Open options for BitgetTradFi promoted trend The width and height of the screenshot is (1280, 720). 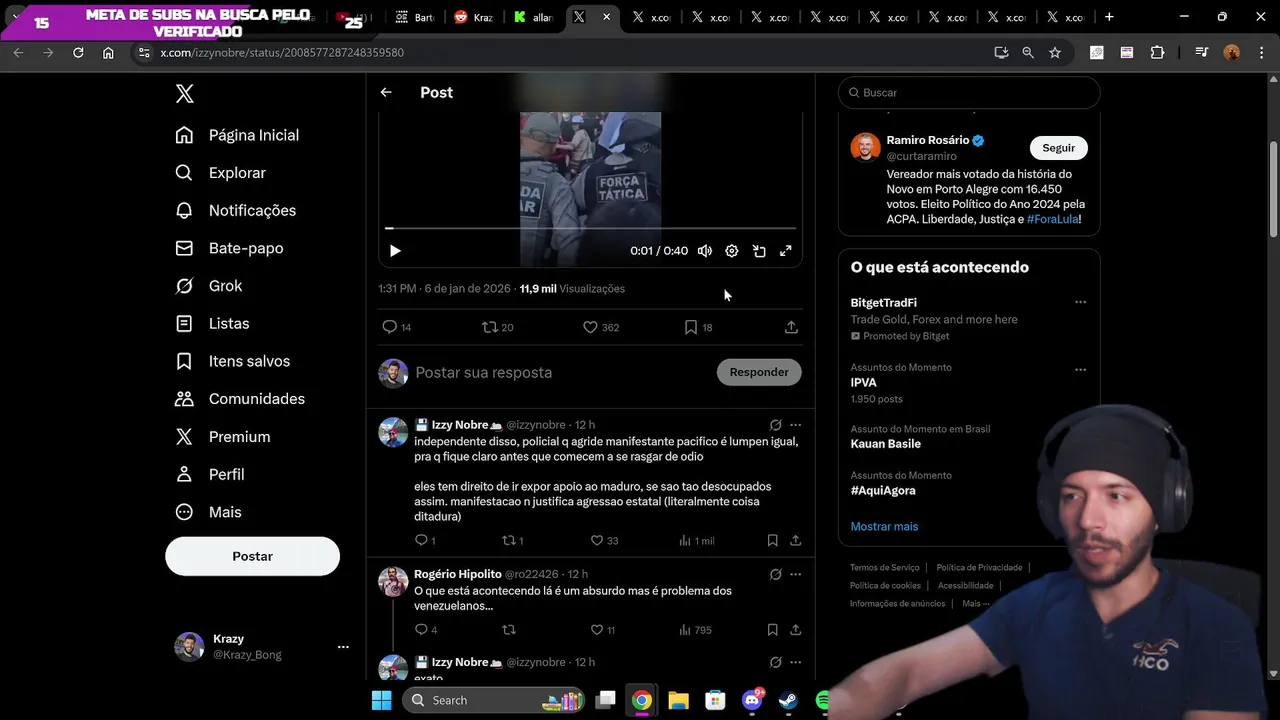[1080, 302]
